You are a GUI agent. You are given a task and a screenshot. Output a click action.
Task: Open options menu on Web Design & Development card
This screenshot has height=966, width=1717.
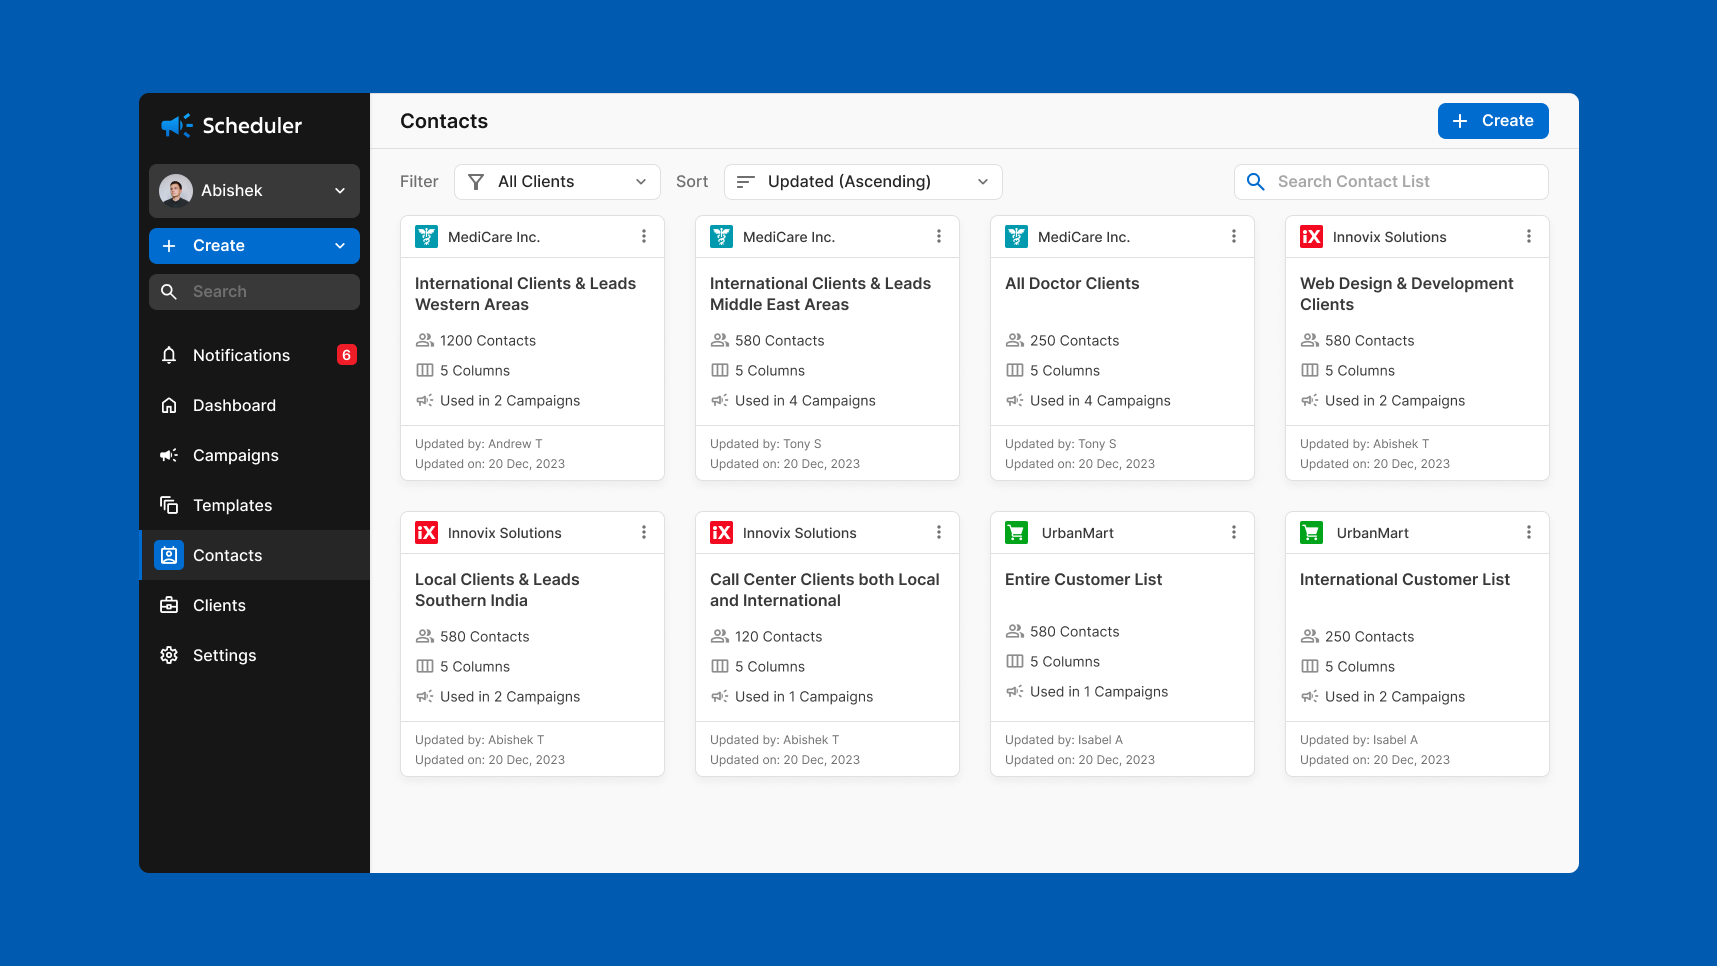tap(1529, 237)
